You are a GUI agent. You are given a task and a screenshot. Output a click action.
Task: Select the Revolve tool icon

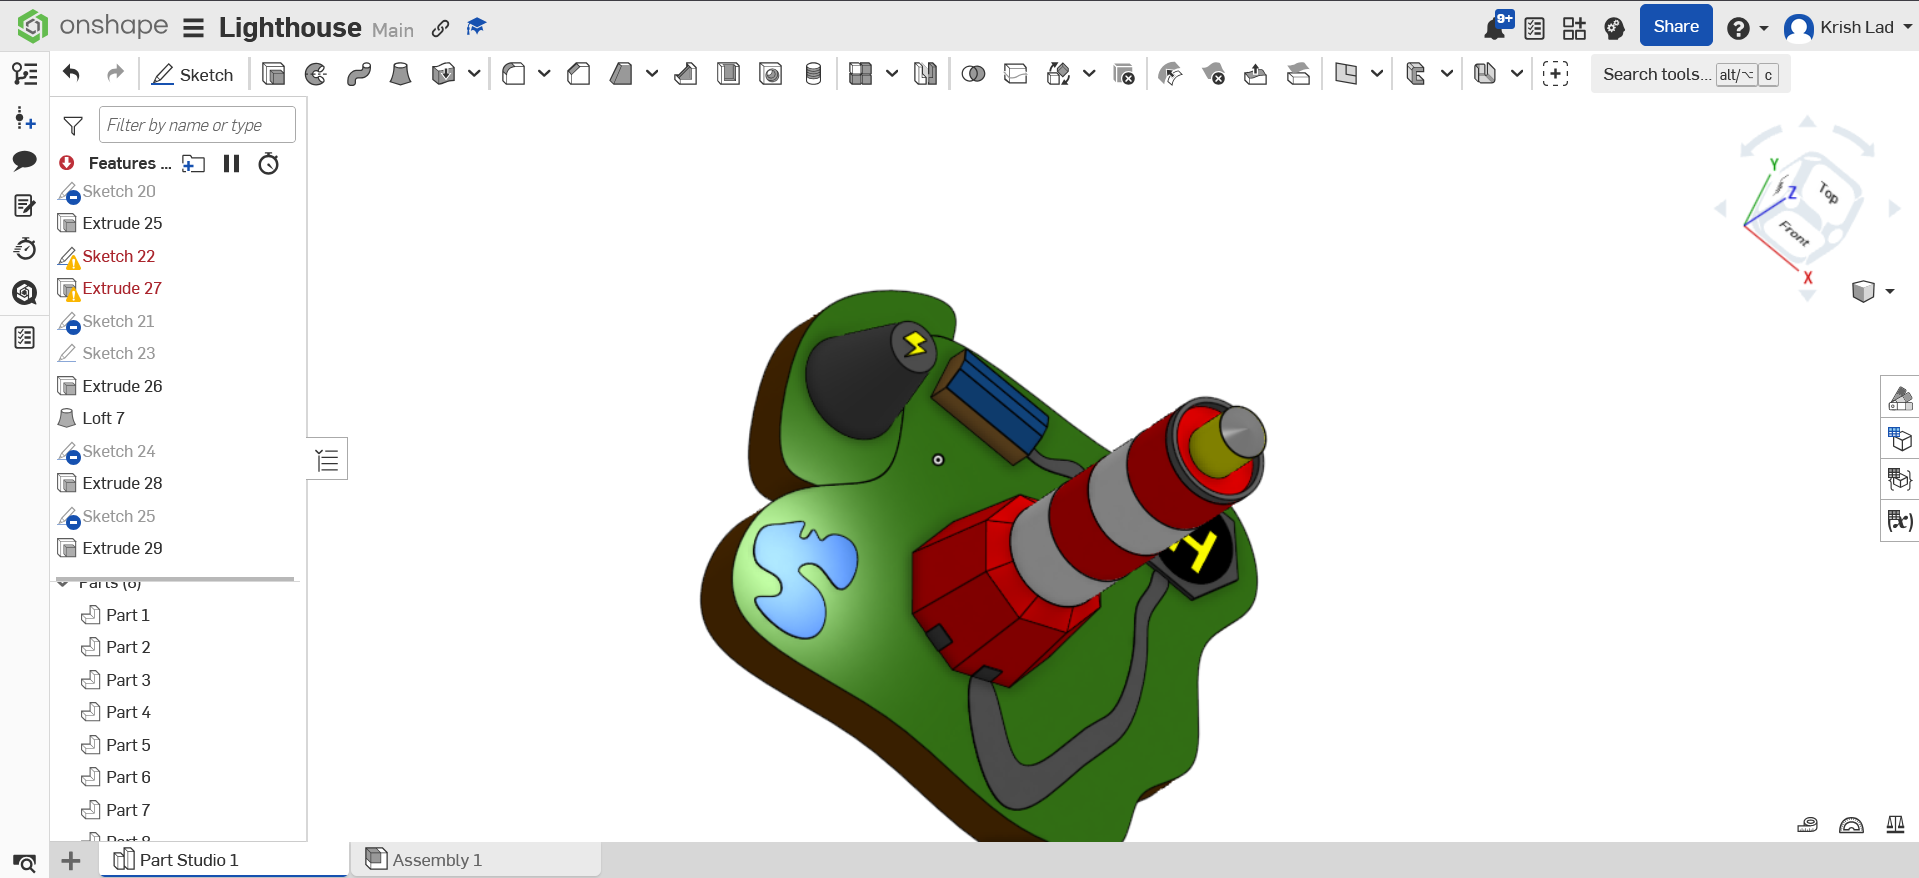(316, 74)
